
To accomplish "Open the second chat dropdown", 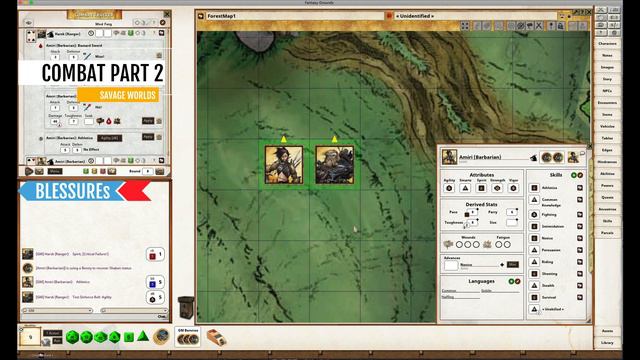I will [x=134, y=311].
